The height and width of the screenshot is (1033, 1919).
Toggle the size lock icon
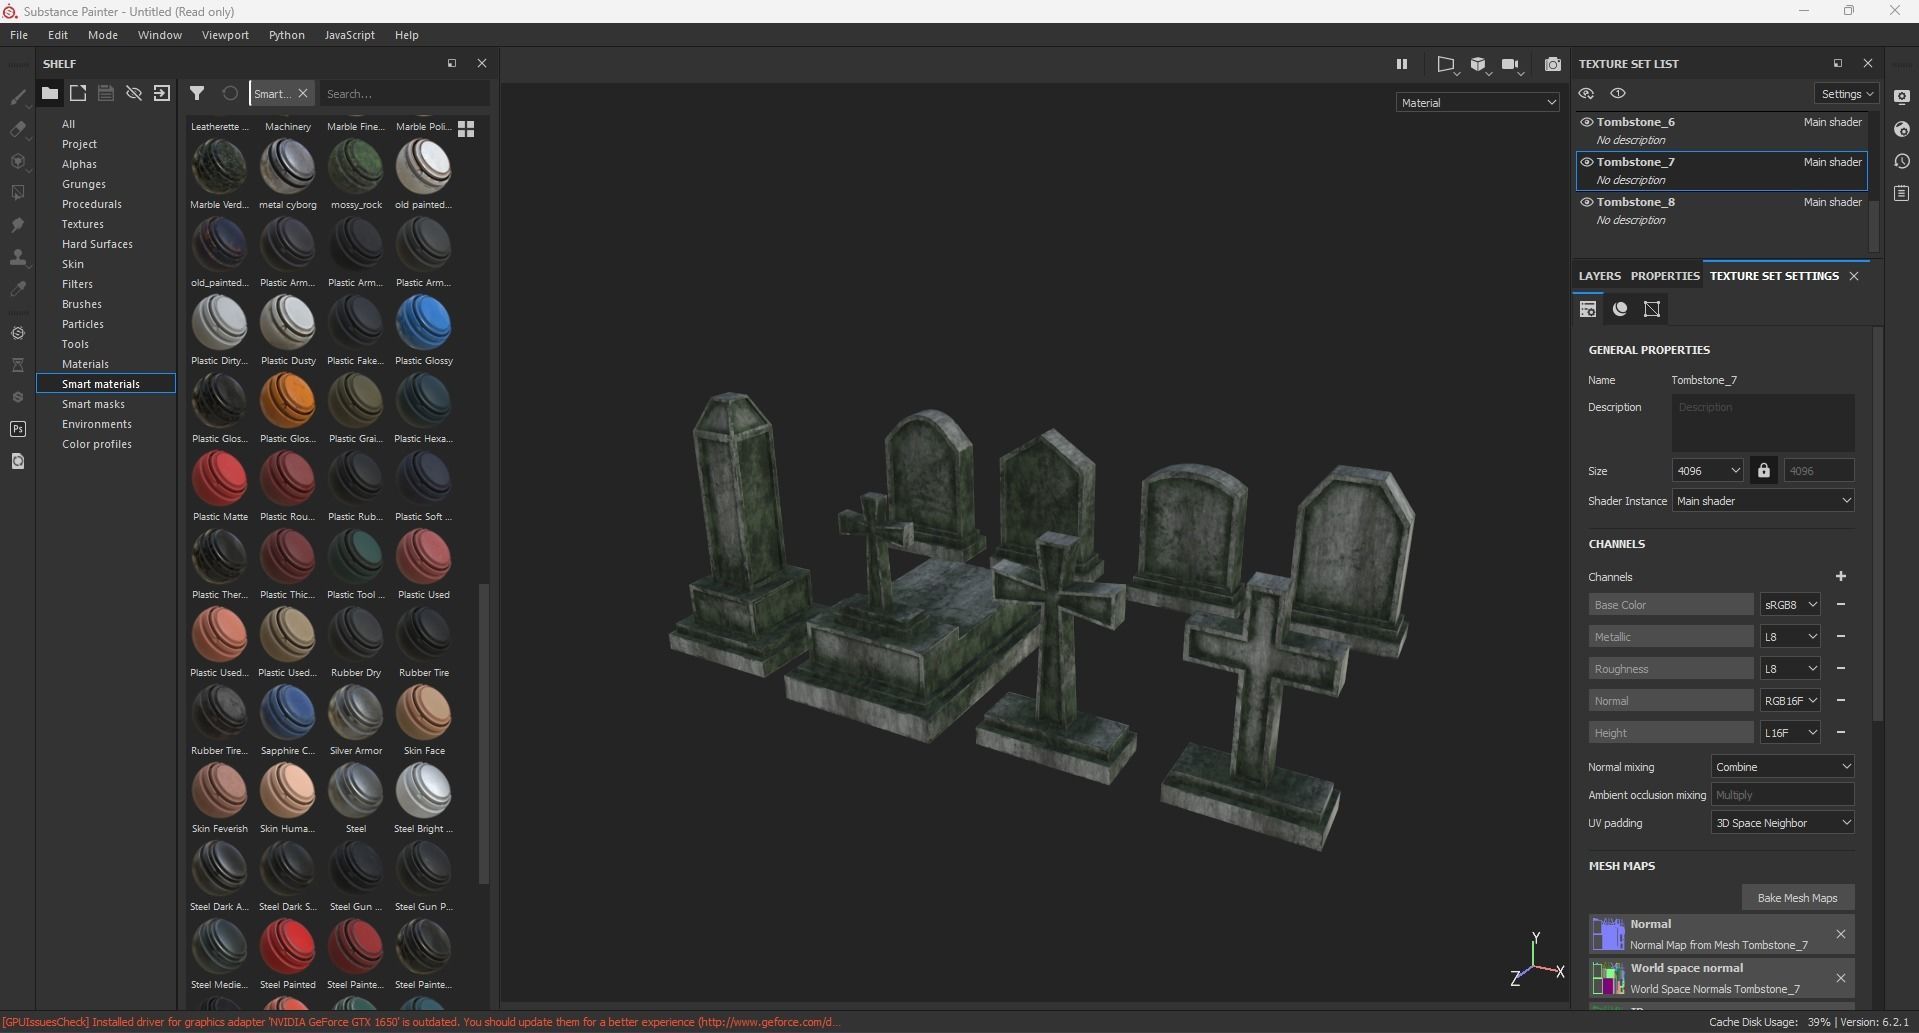coord(1764,471)
